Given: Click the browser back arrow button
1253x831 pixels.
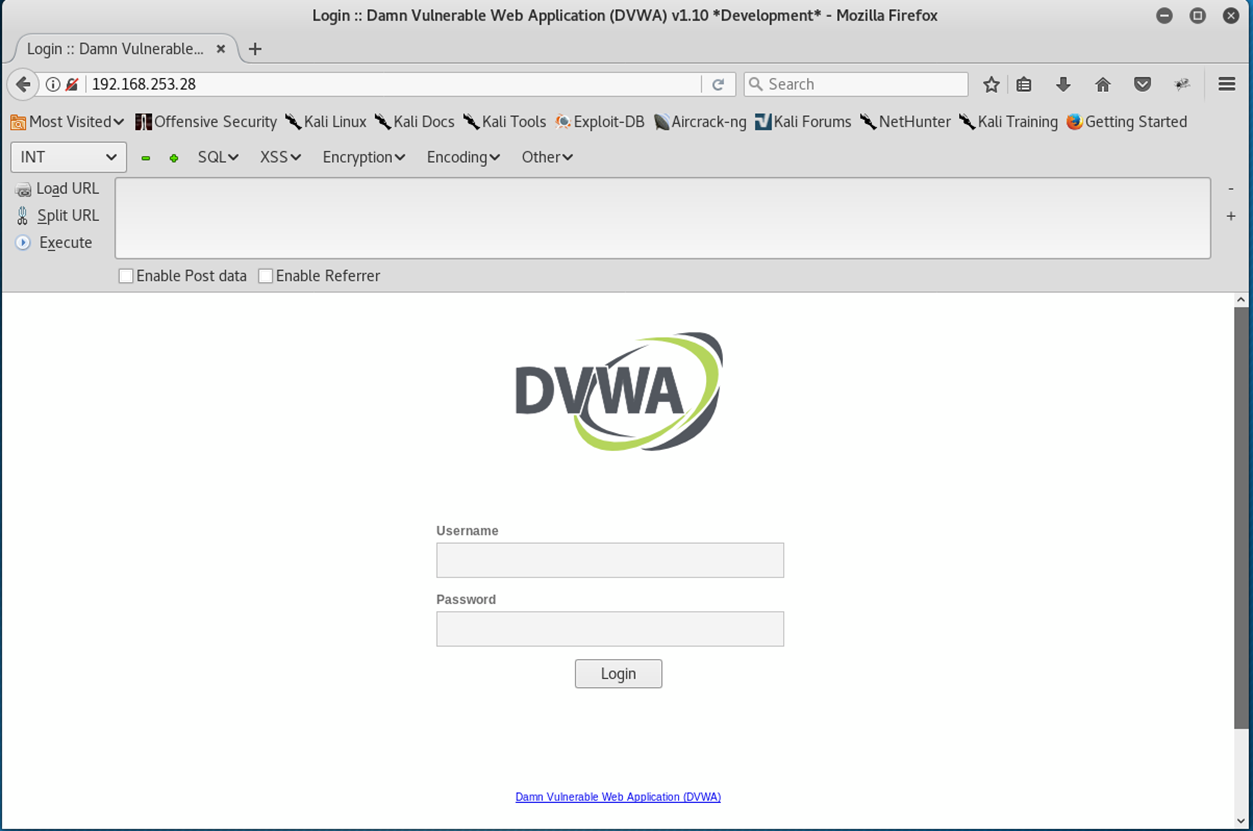Looking at the screenshot, I should [23, 84].
